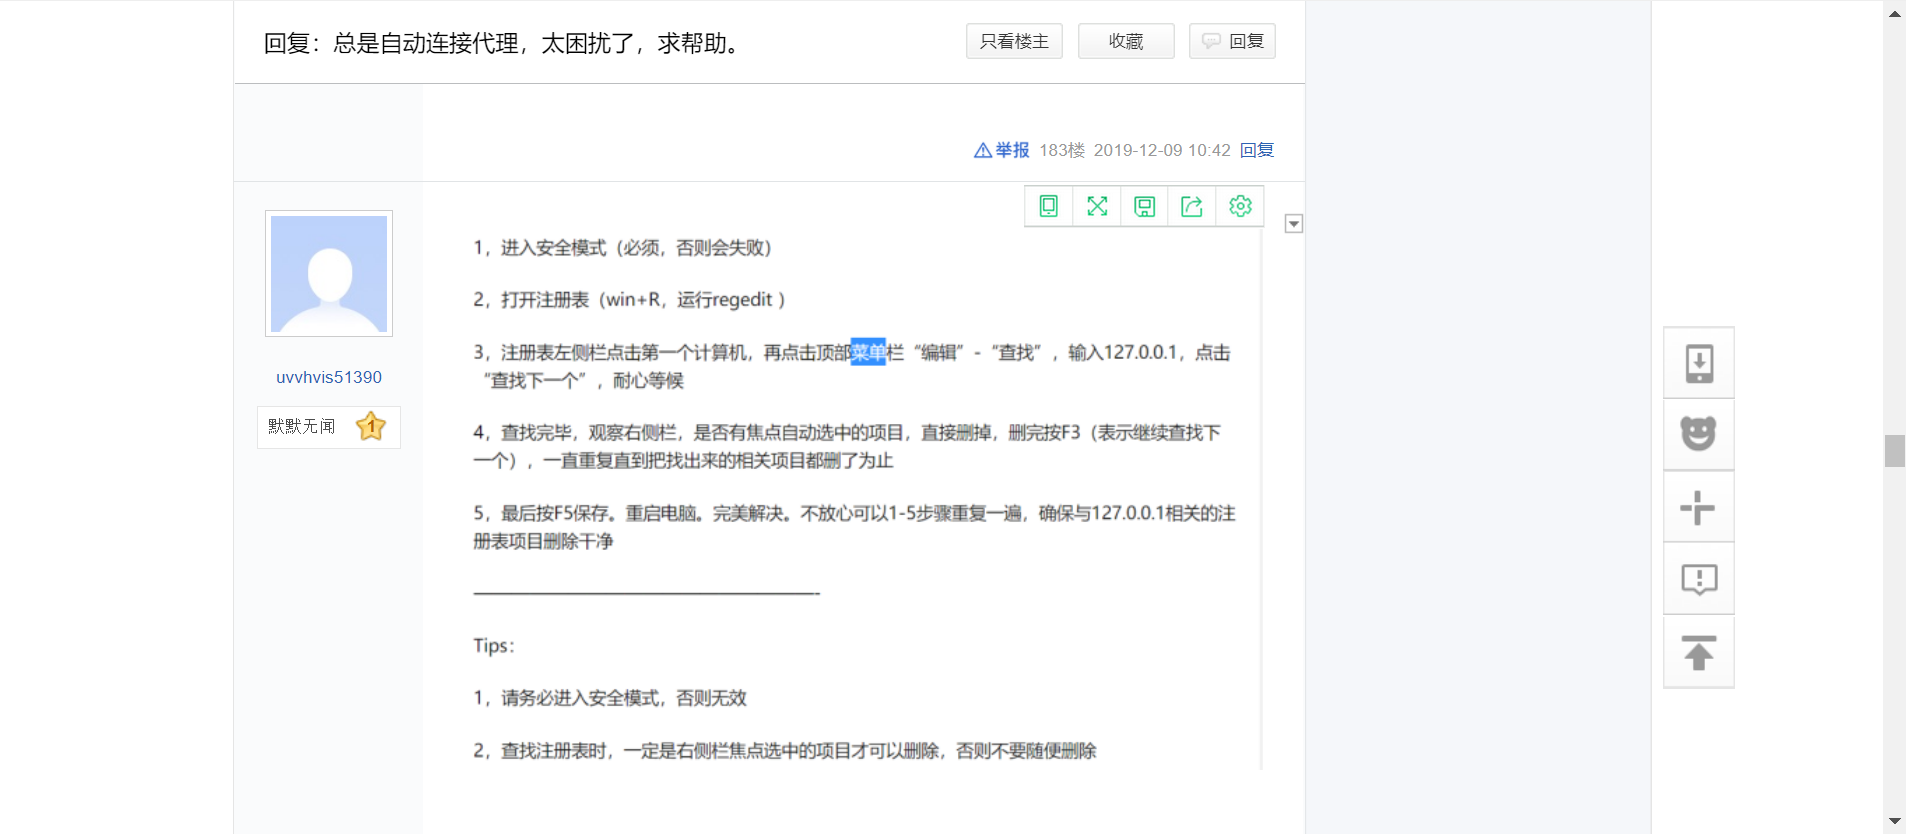Click the timestamp 2019-12-09 10:42

[1162, 150]
